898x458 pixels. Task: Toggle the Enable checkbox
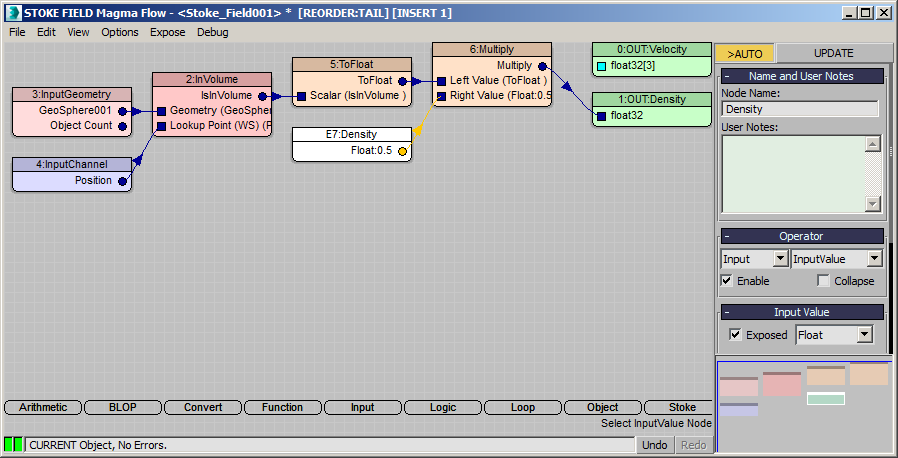point(727,281)
